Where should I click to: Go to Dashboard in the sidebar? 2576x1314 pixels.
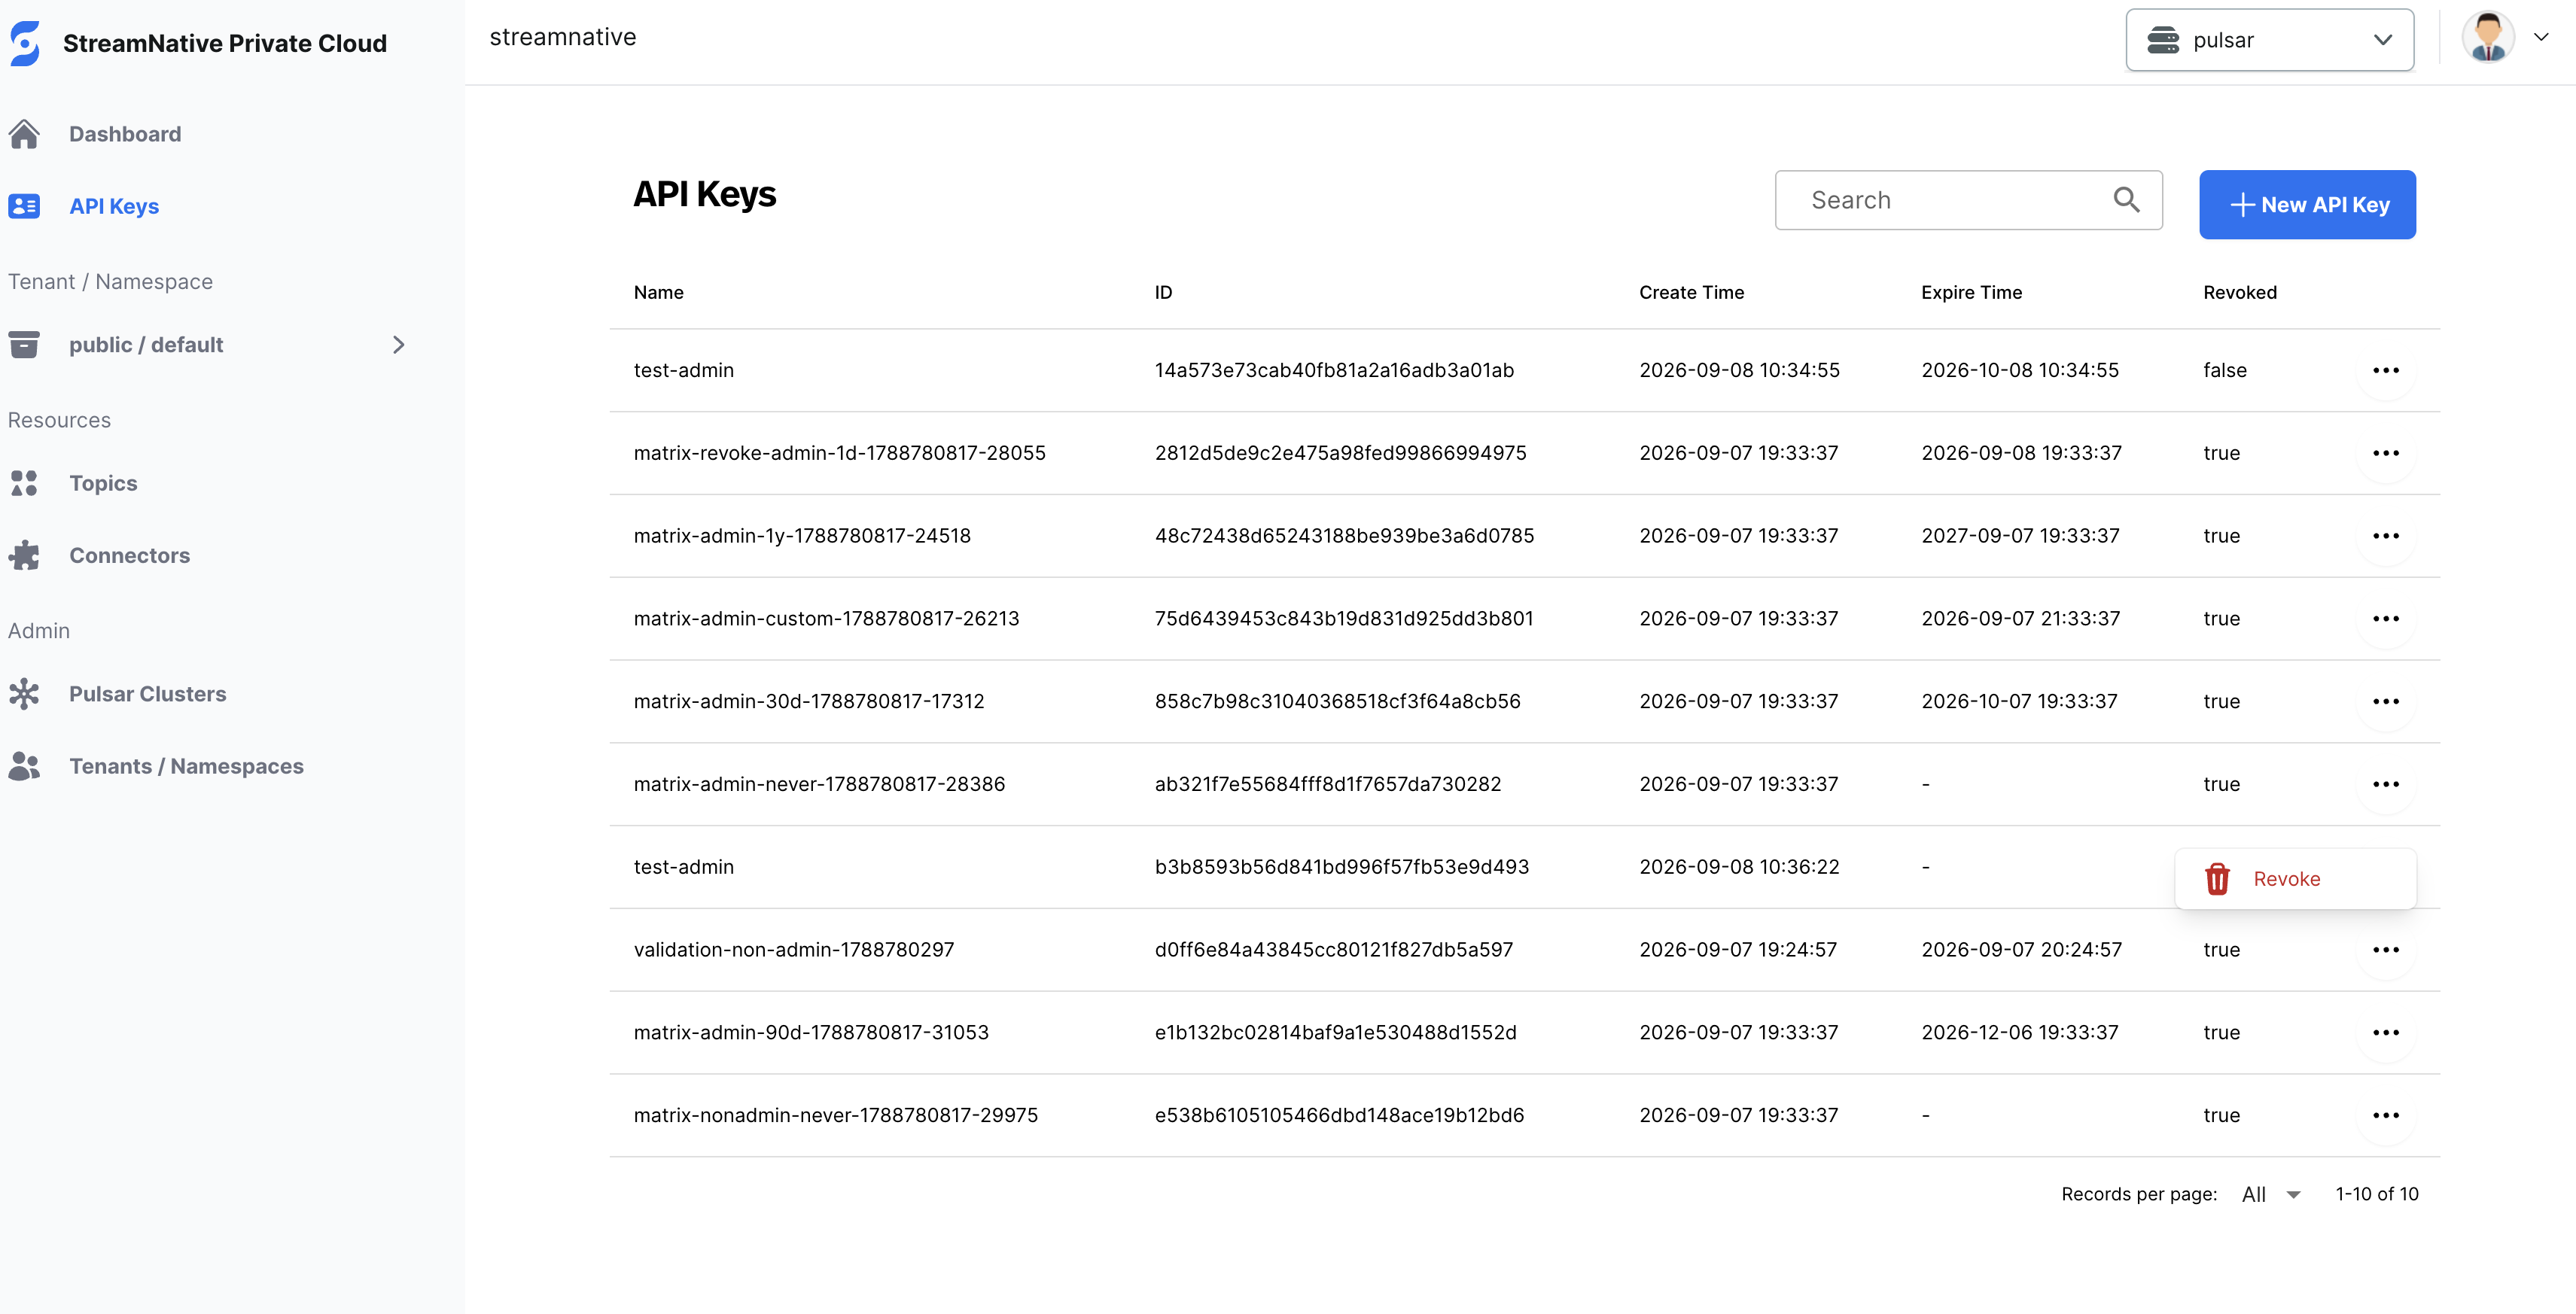pos(125,134)
